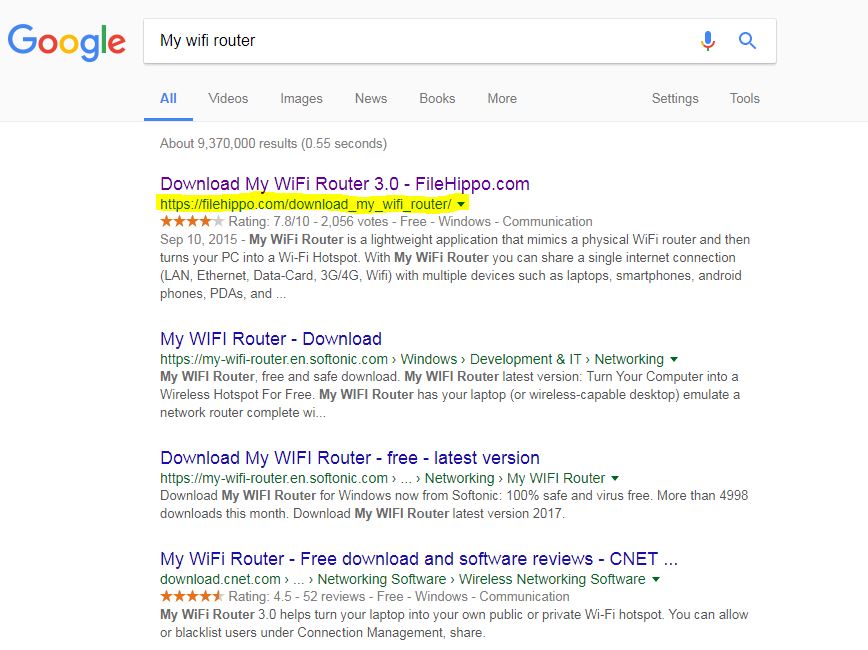Start voice search with microphone icon
The width and height of the screenshot is (868, 650).
click(707, 40)
